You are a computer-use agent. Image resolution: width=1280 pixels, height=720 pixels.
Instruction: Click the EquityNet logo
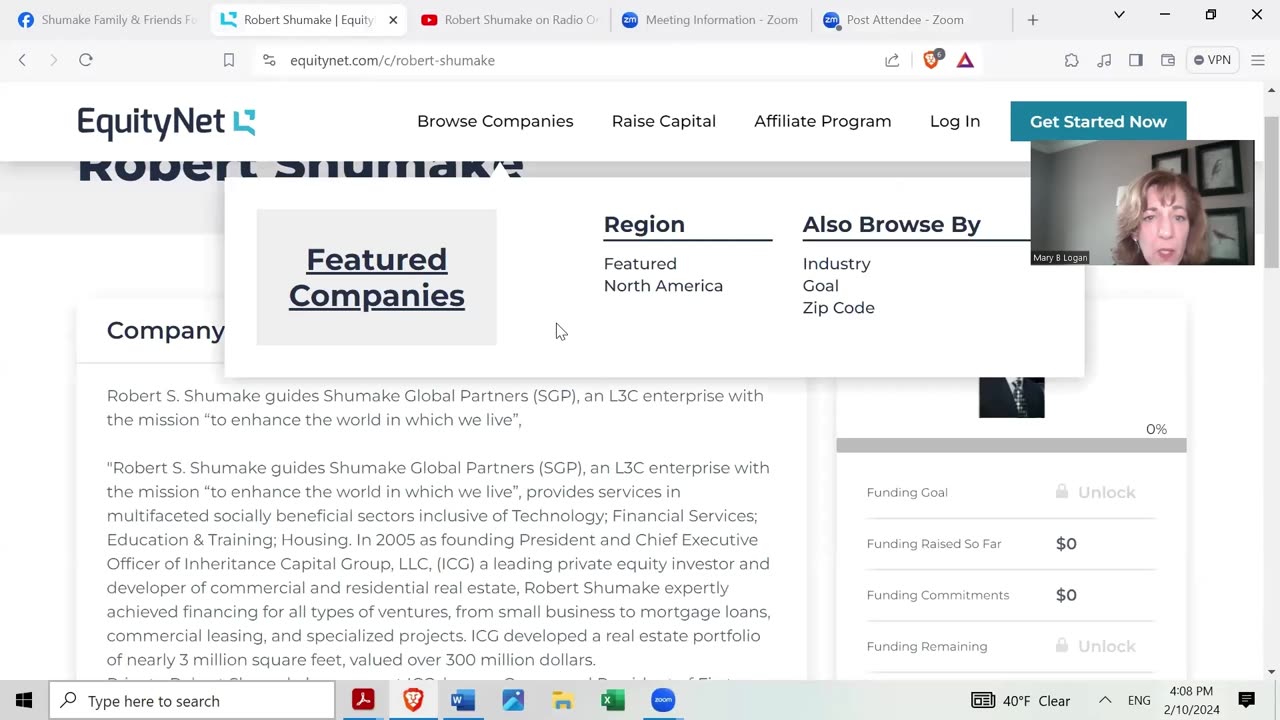(166, 122)
